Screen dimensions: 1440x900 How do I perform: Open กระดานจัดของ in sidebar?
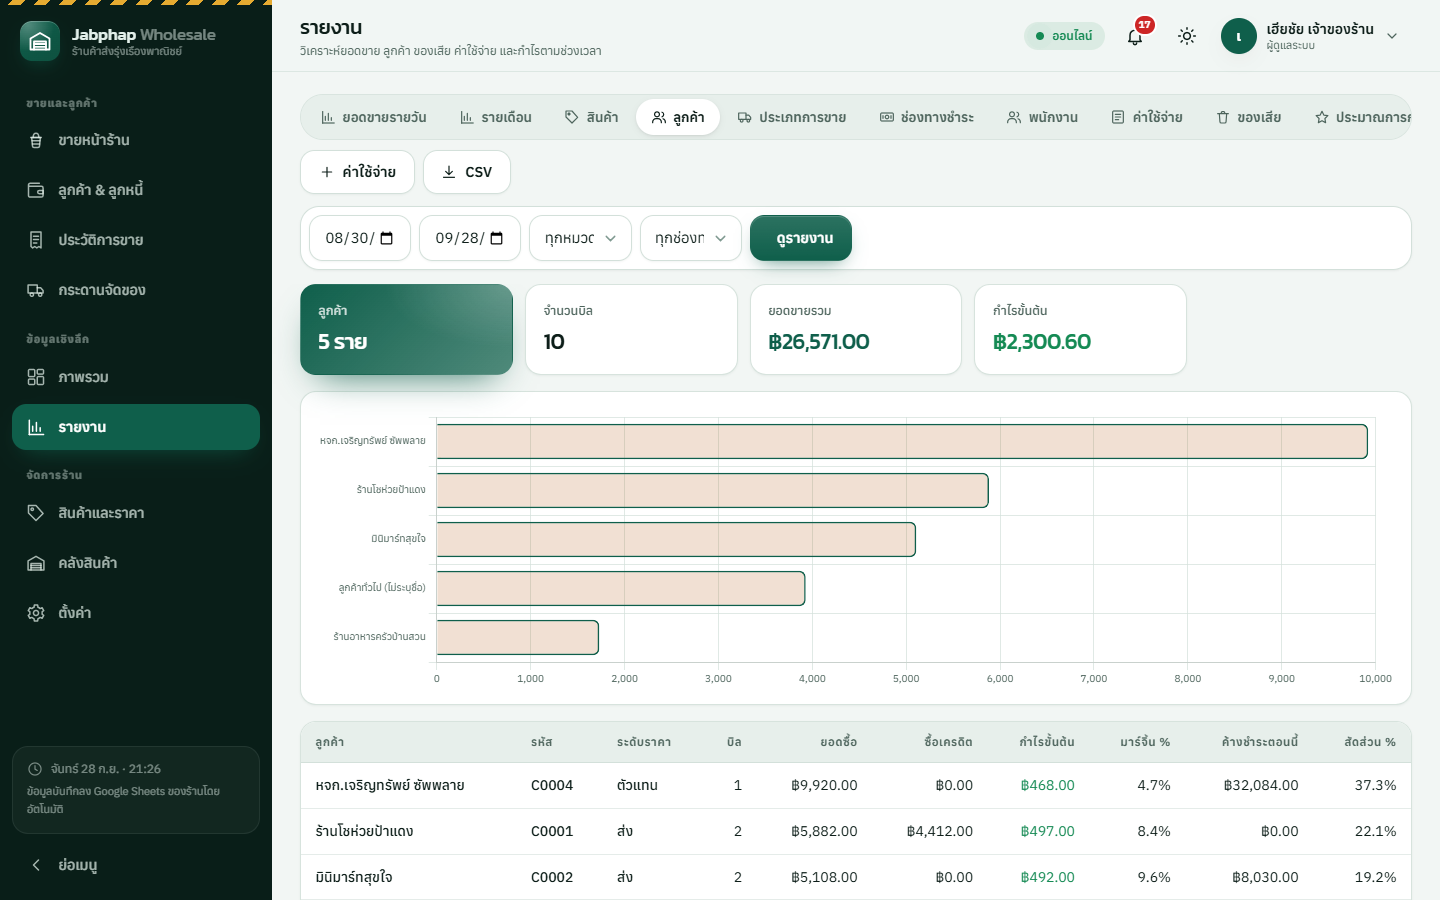(136, 290)
